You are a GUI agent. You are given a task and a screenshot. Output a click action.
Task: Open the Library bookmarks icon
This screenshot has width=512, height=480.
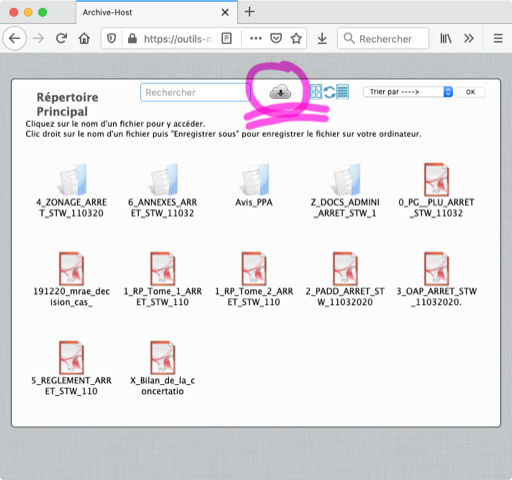(446, 39)
